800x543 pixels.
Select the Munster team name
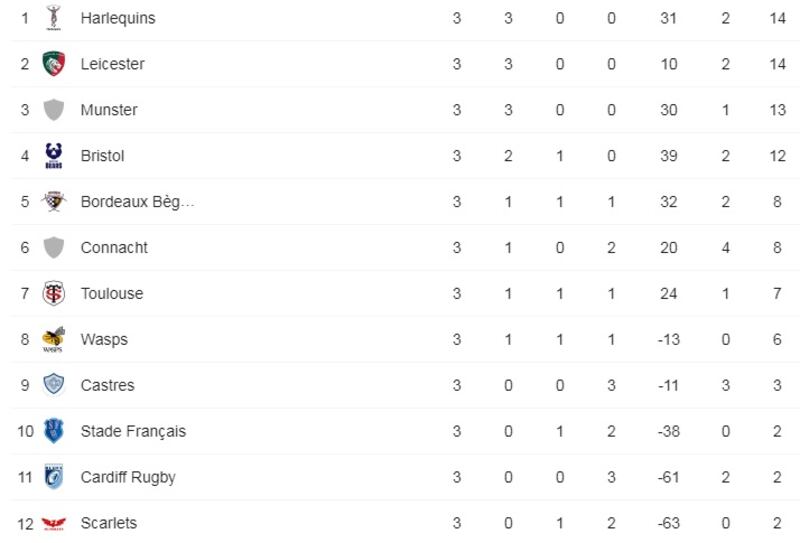tap(109, 110)
